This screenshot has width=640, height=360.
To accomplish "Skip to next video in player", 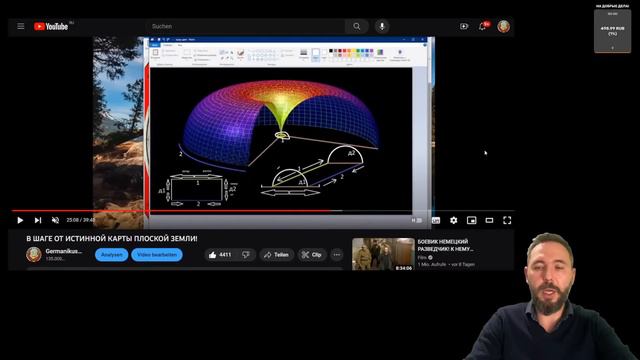I will [x=38, y=220].
